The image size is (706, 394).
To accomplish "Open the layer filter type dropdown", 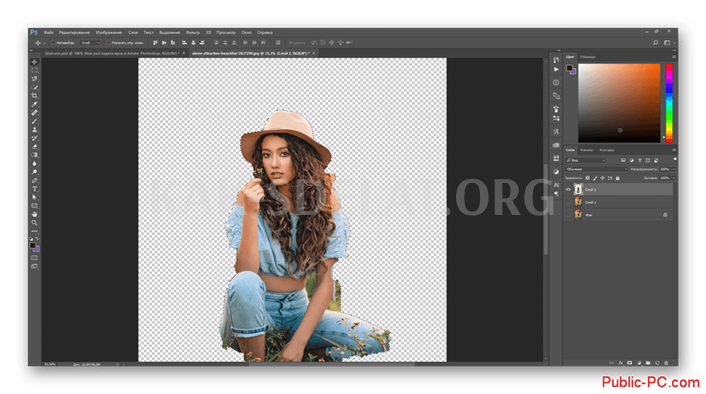I will (x=586, y=160).
